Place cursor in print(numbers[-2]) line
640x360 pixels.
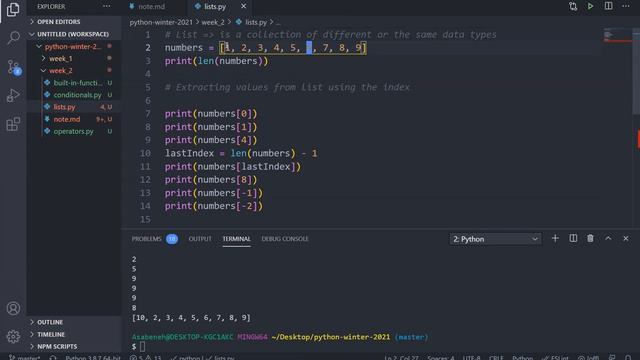(x=214, y=206)
